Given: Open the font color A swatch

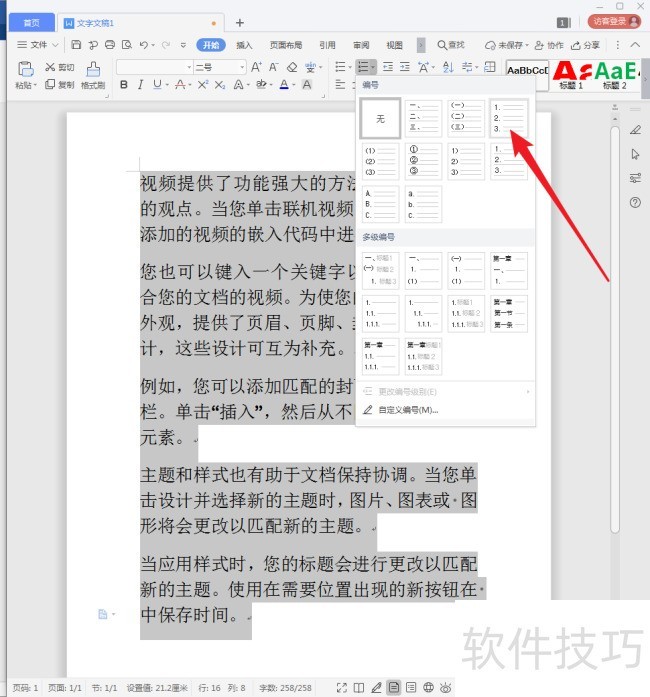Looking at the screenshot, I should pyautogui.click(x=284, y=84).
